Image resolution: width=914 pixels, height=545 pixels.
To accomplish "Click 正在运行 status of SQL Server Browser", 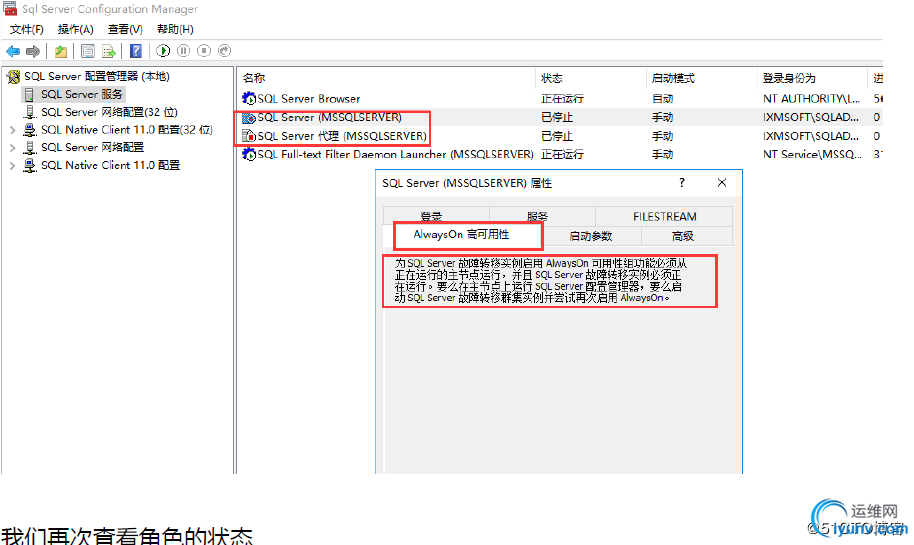I will coord(563,99).
